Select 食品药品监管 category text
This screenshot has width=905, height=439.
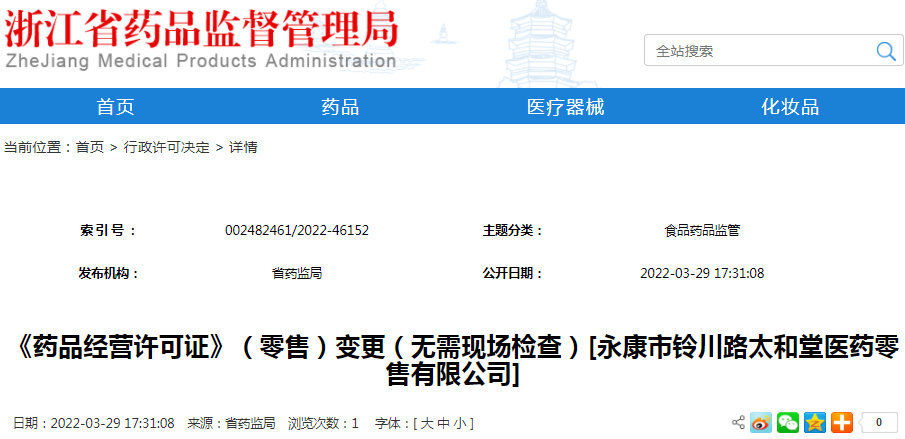pos(702,231)
